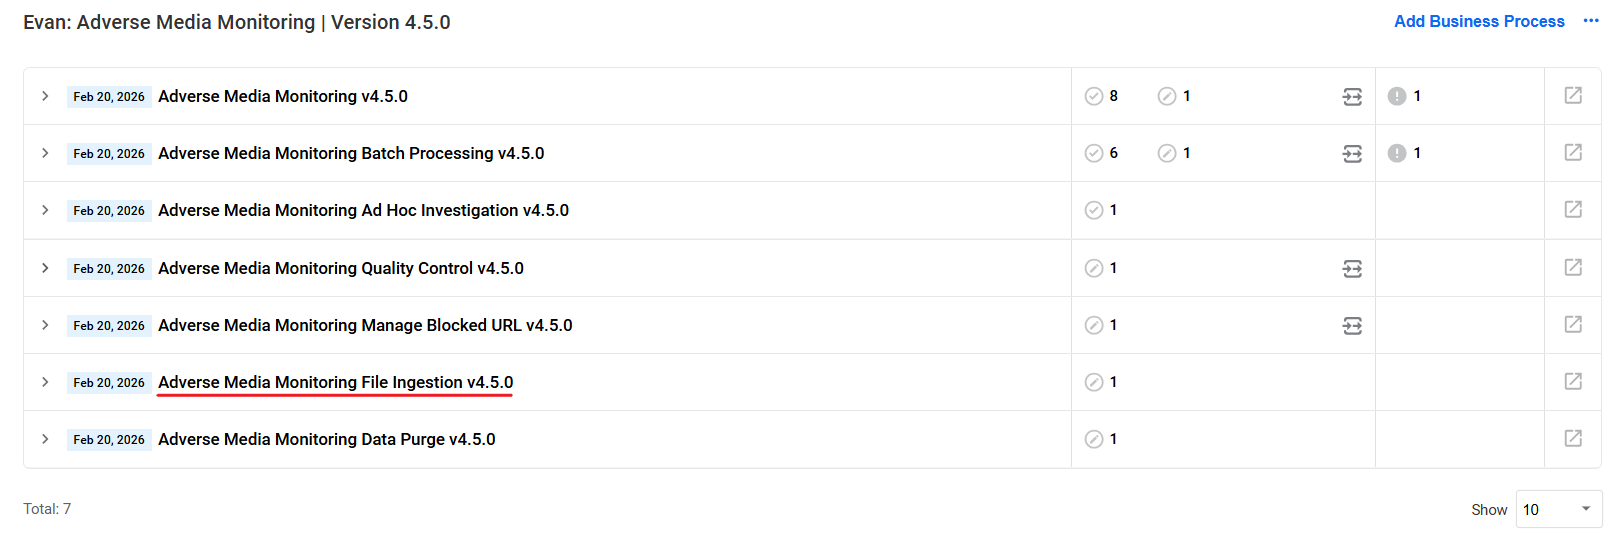Expand Adverse Media Monitoring v4.5.0 row

coord(45,96)
